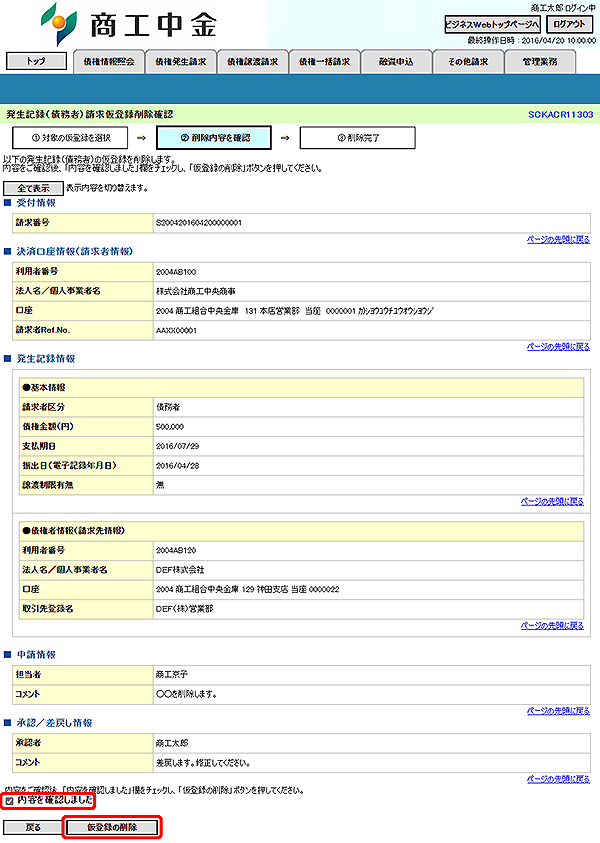
Task: Click the 受付情報 section heading
Action: tap(36, 203)
